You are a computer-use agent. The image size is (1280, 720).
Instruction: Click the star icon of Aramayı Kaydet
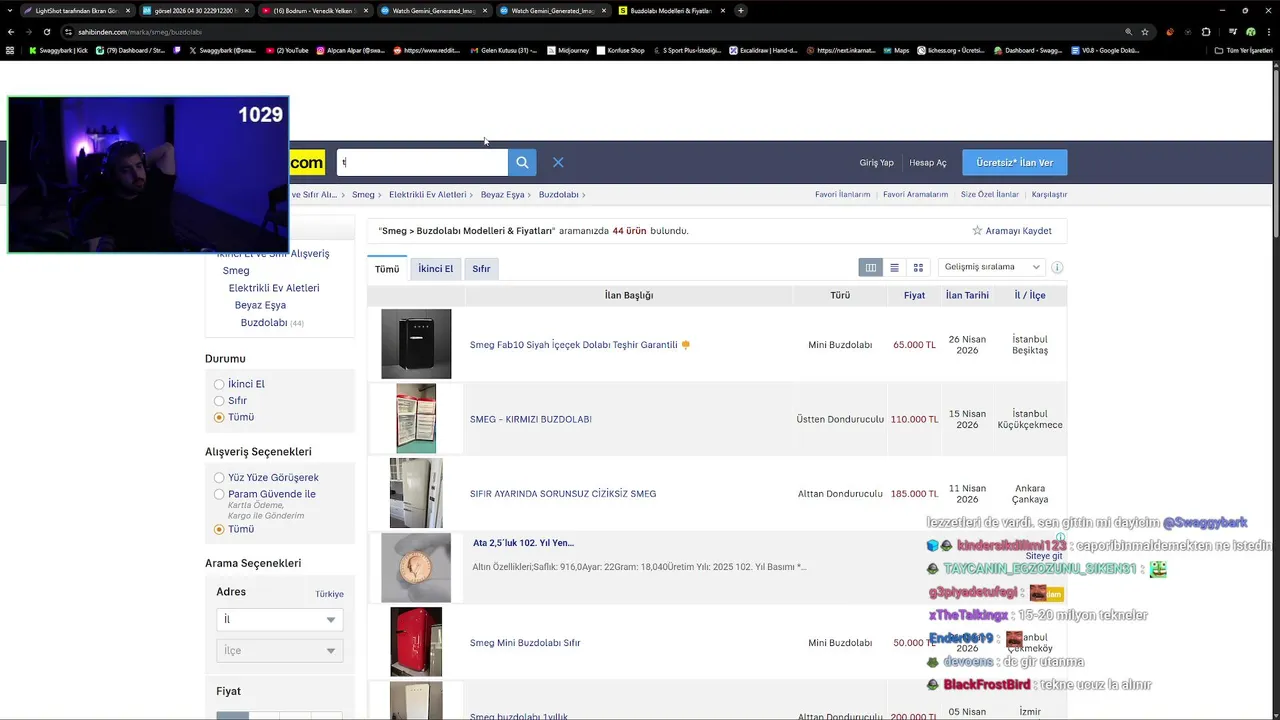977,231
